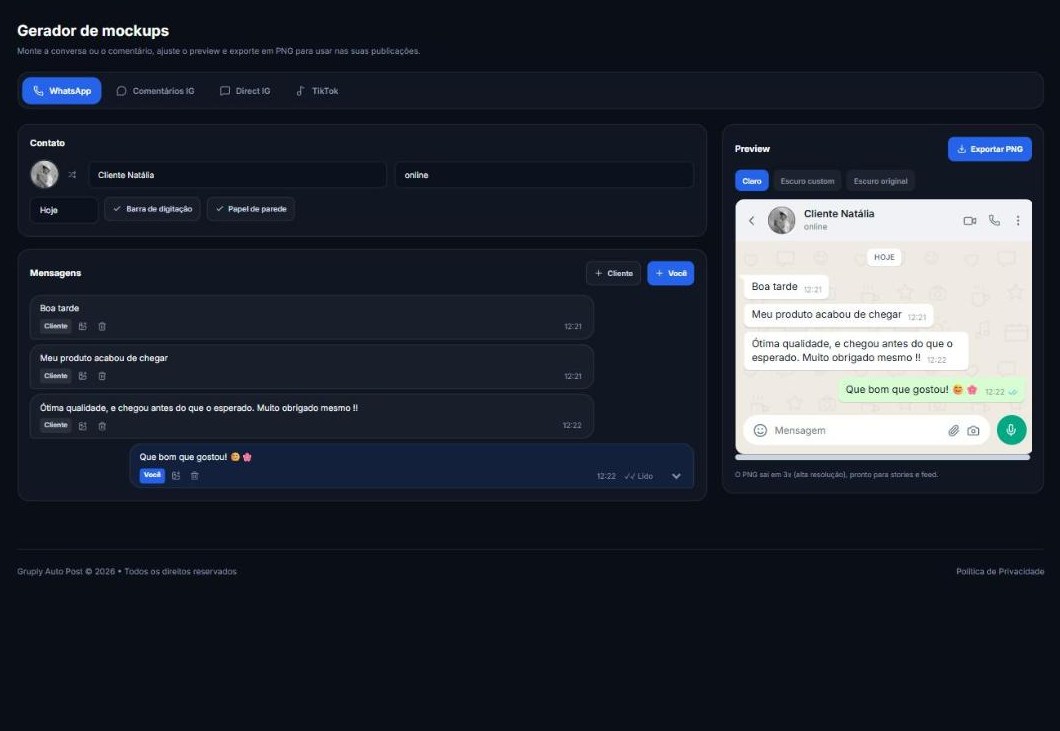Click image icon on 'Meu produto acabou de chegar'
This screenshot has height=731, width=1060.
click(82, 376)
